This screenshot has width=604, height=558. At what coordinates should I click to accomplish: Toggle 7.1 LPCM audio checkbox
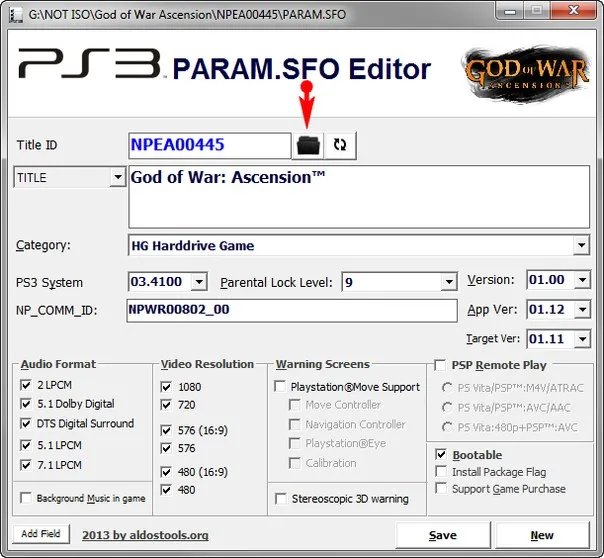pyautogui.click(x=26, y=465)
